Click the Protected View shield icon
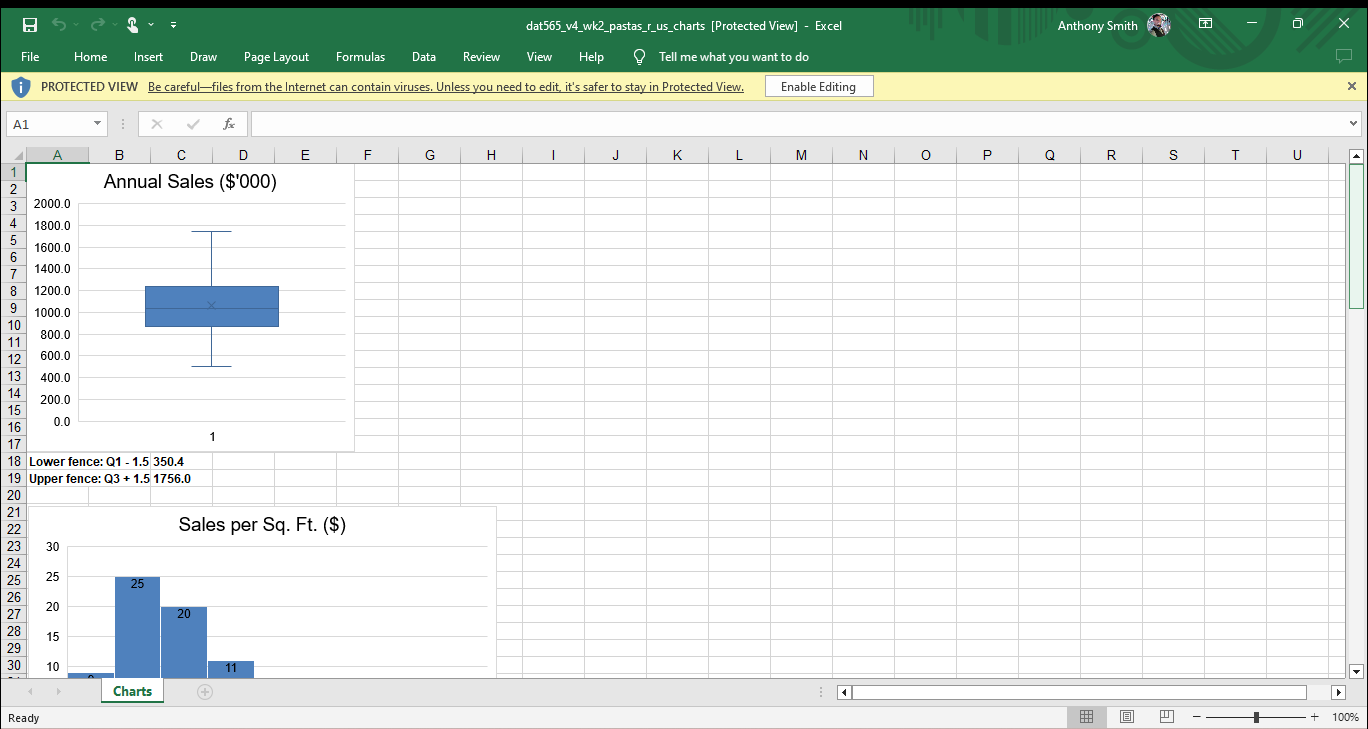This screenshot has height=729, width=1368. pos(21,87)
